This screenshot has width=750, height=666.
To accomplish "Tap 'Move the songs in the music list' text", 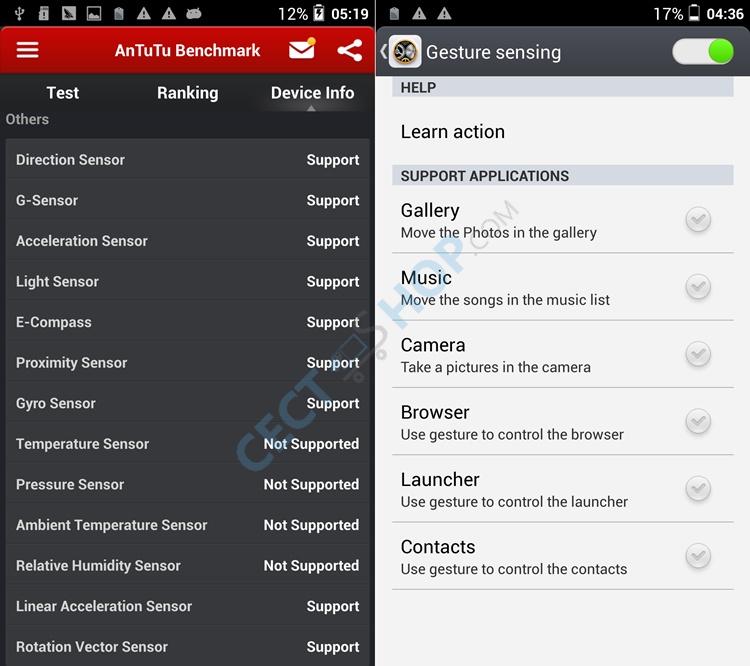I will pos(506,300).
